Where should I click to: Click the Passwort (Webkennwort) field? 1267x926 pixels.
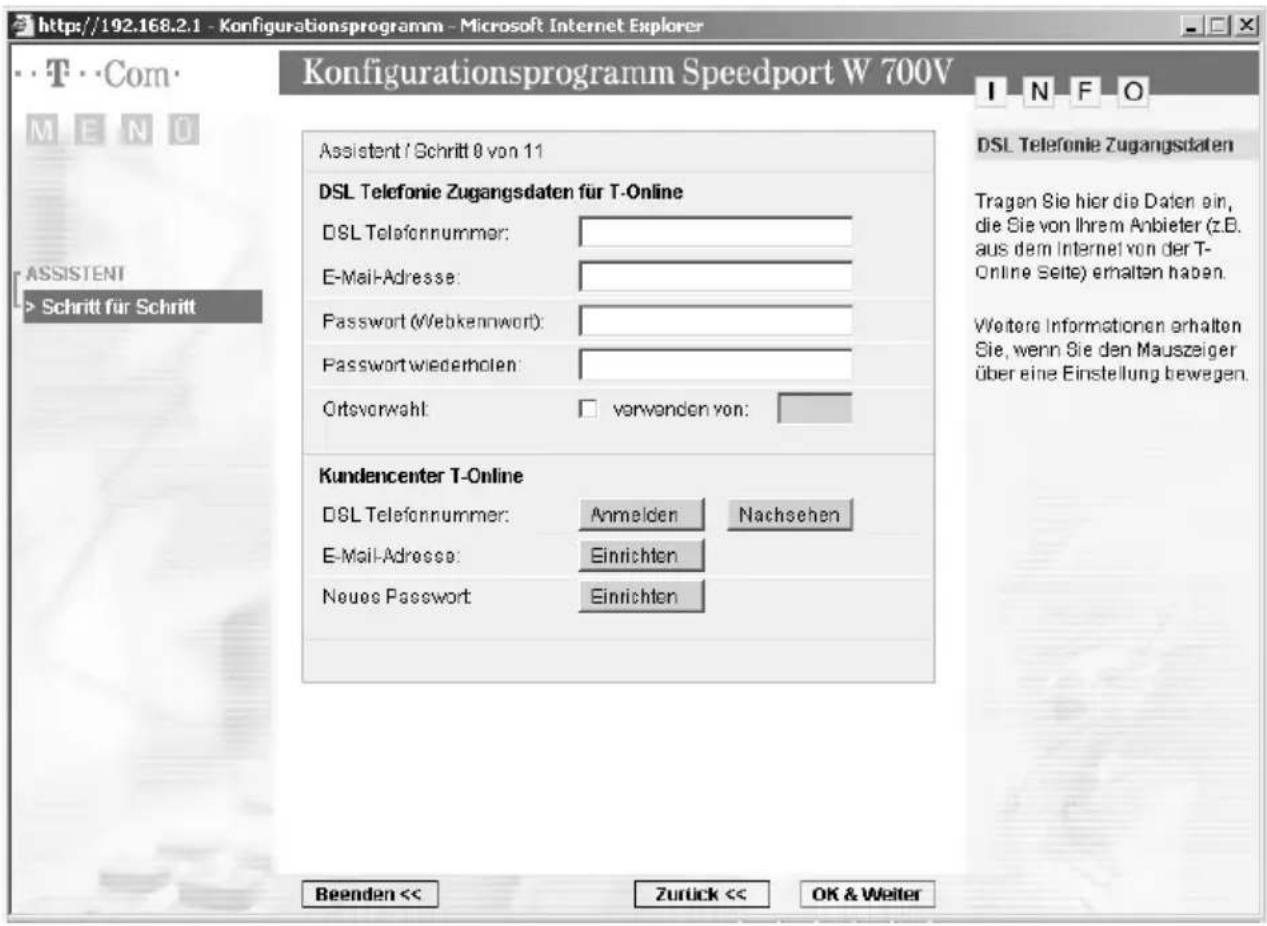click(715, 320)
